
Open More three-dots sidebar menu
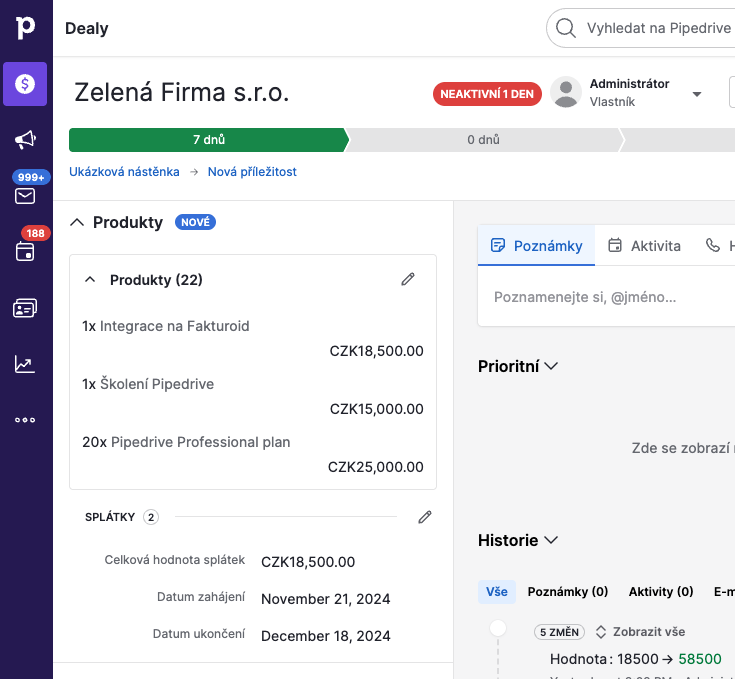tap(26, 420)
